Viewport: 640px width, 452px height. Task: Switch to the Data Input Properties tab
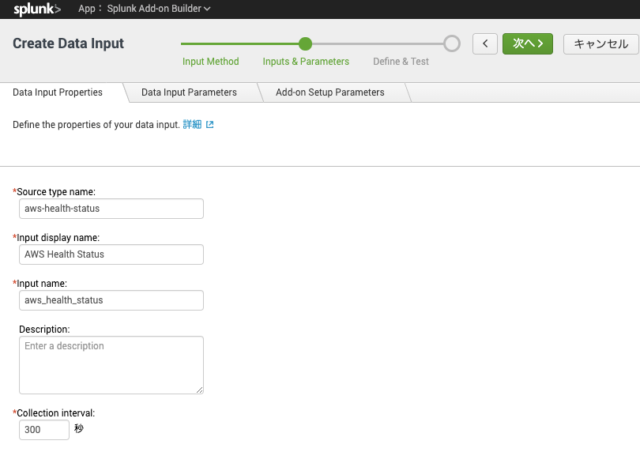point(58,92)
